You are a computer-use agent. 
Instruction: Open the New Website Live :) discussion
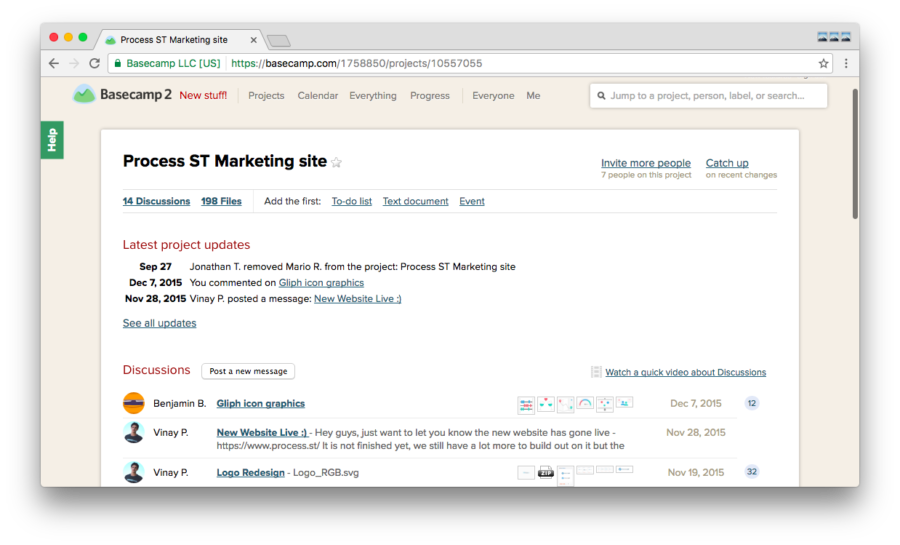(262, 433)
